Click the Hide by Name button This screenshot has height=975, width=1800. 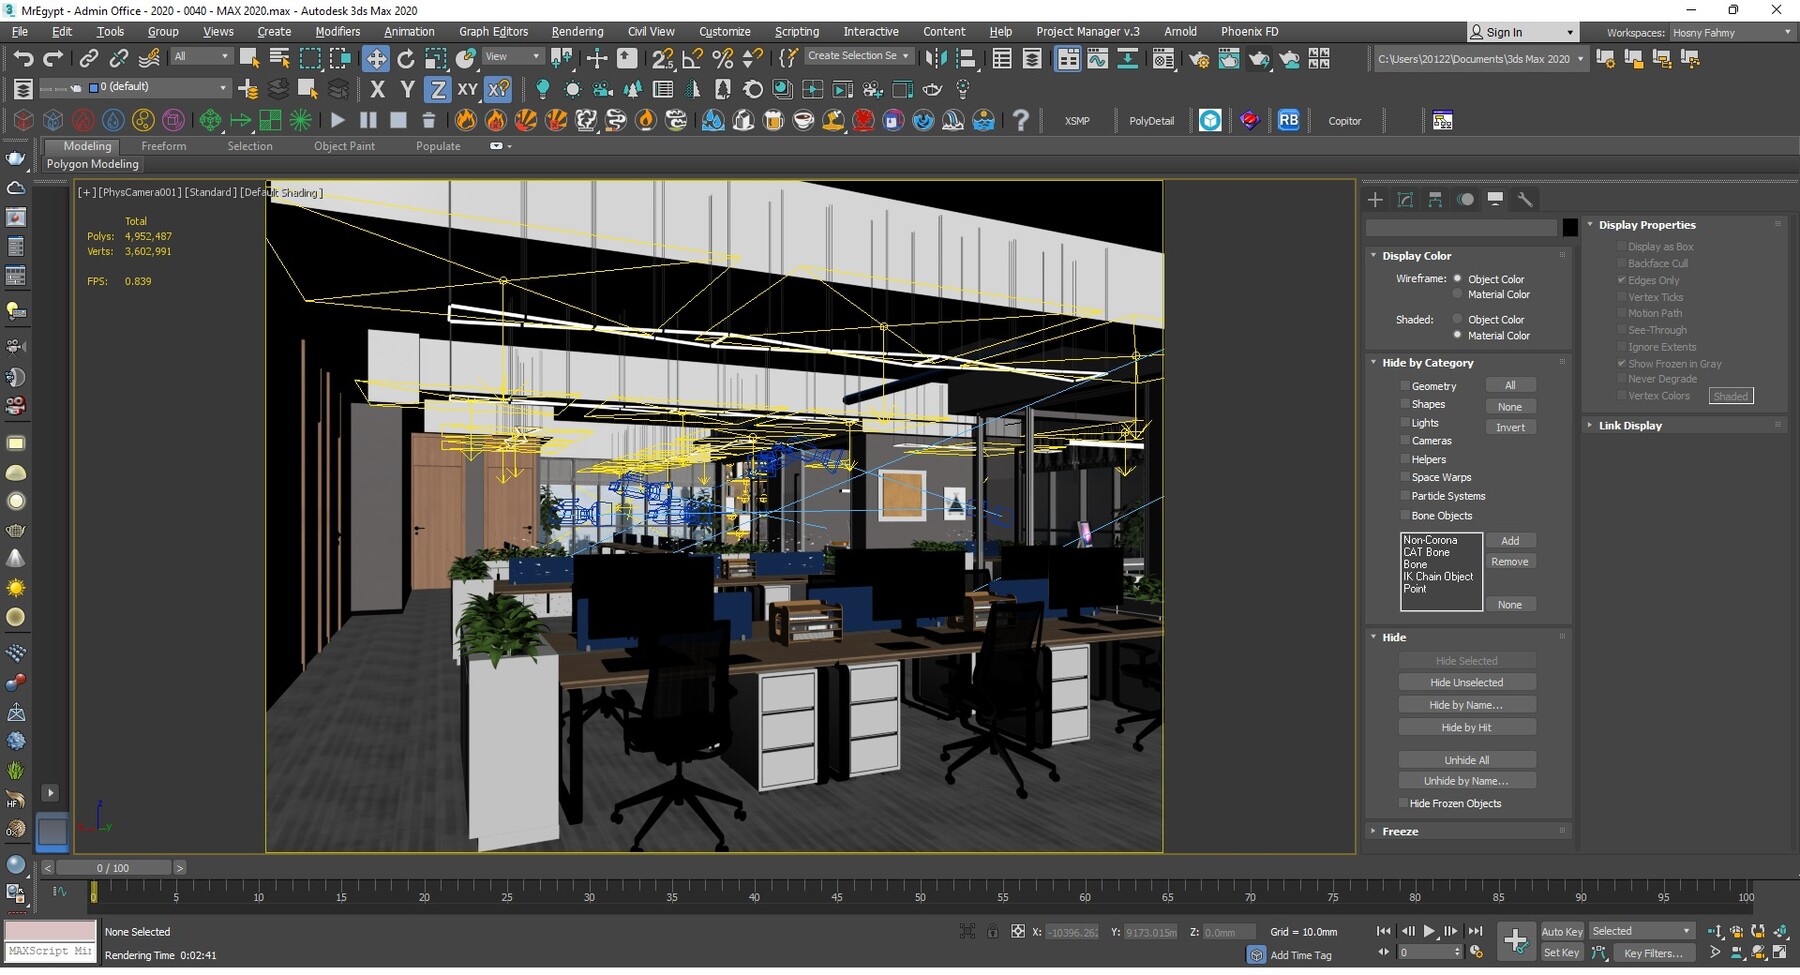1466,704
